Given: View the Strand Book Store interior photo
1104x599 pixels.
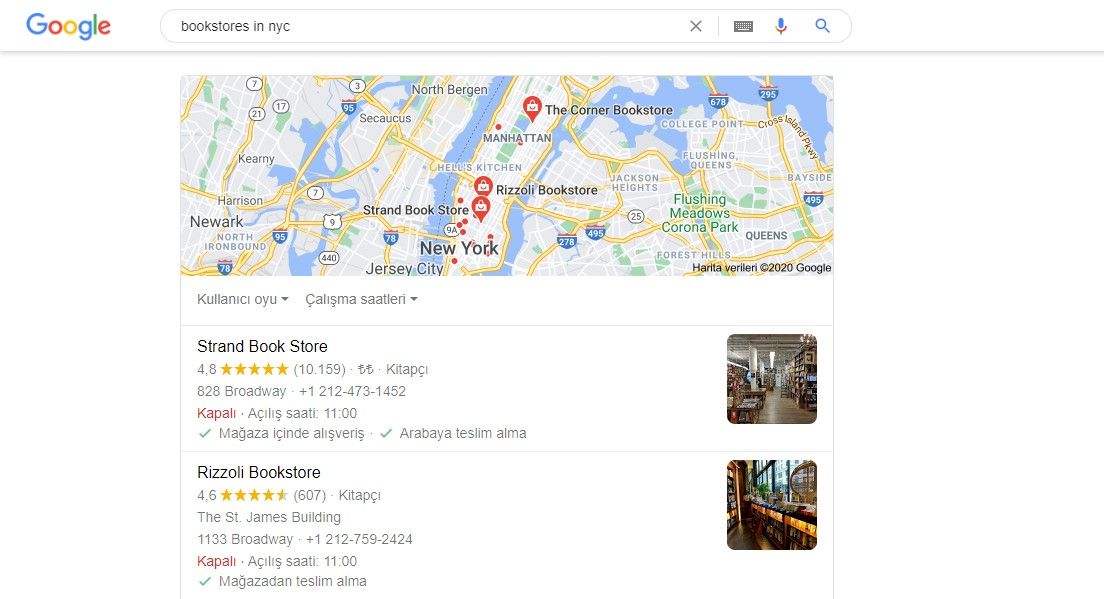Looking at the screenshot, I should (772, 379).
